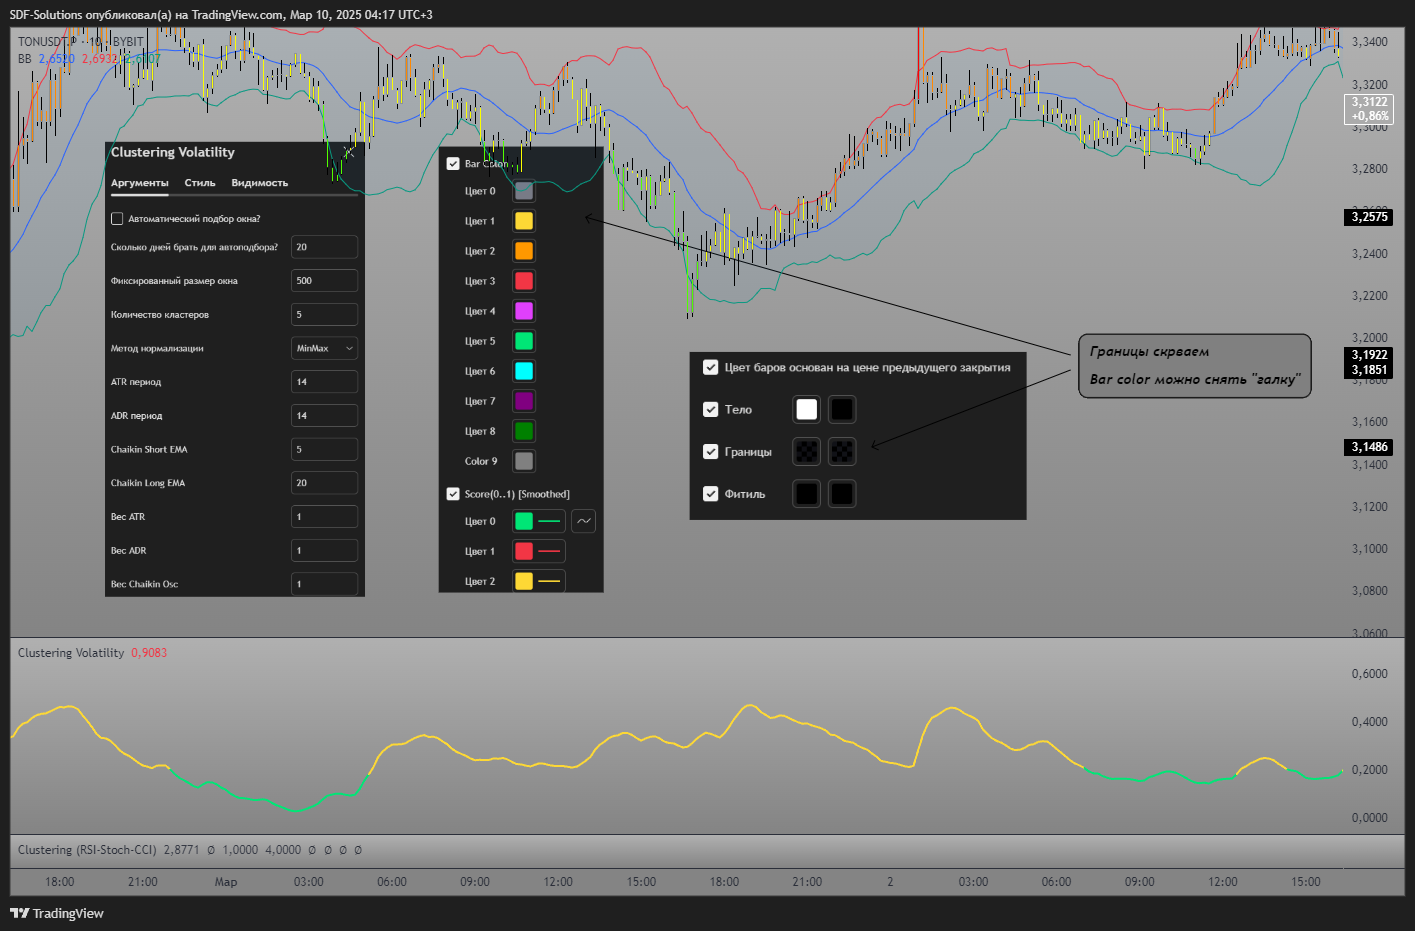
Task: Pick the Bar Color Цвет 3 red swatch
Action: coord(524,281)
